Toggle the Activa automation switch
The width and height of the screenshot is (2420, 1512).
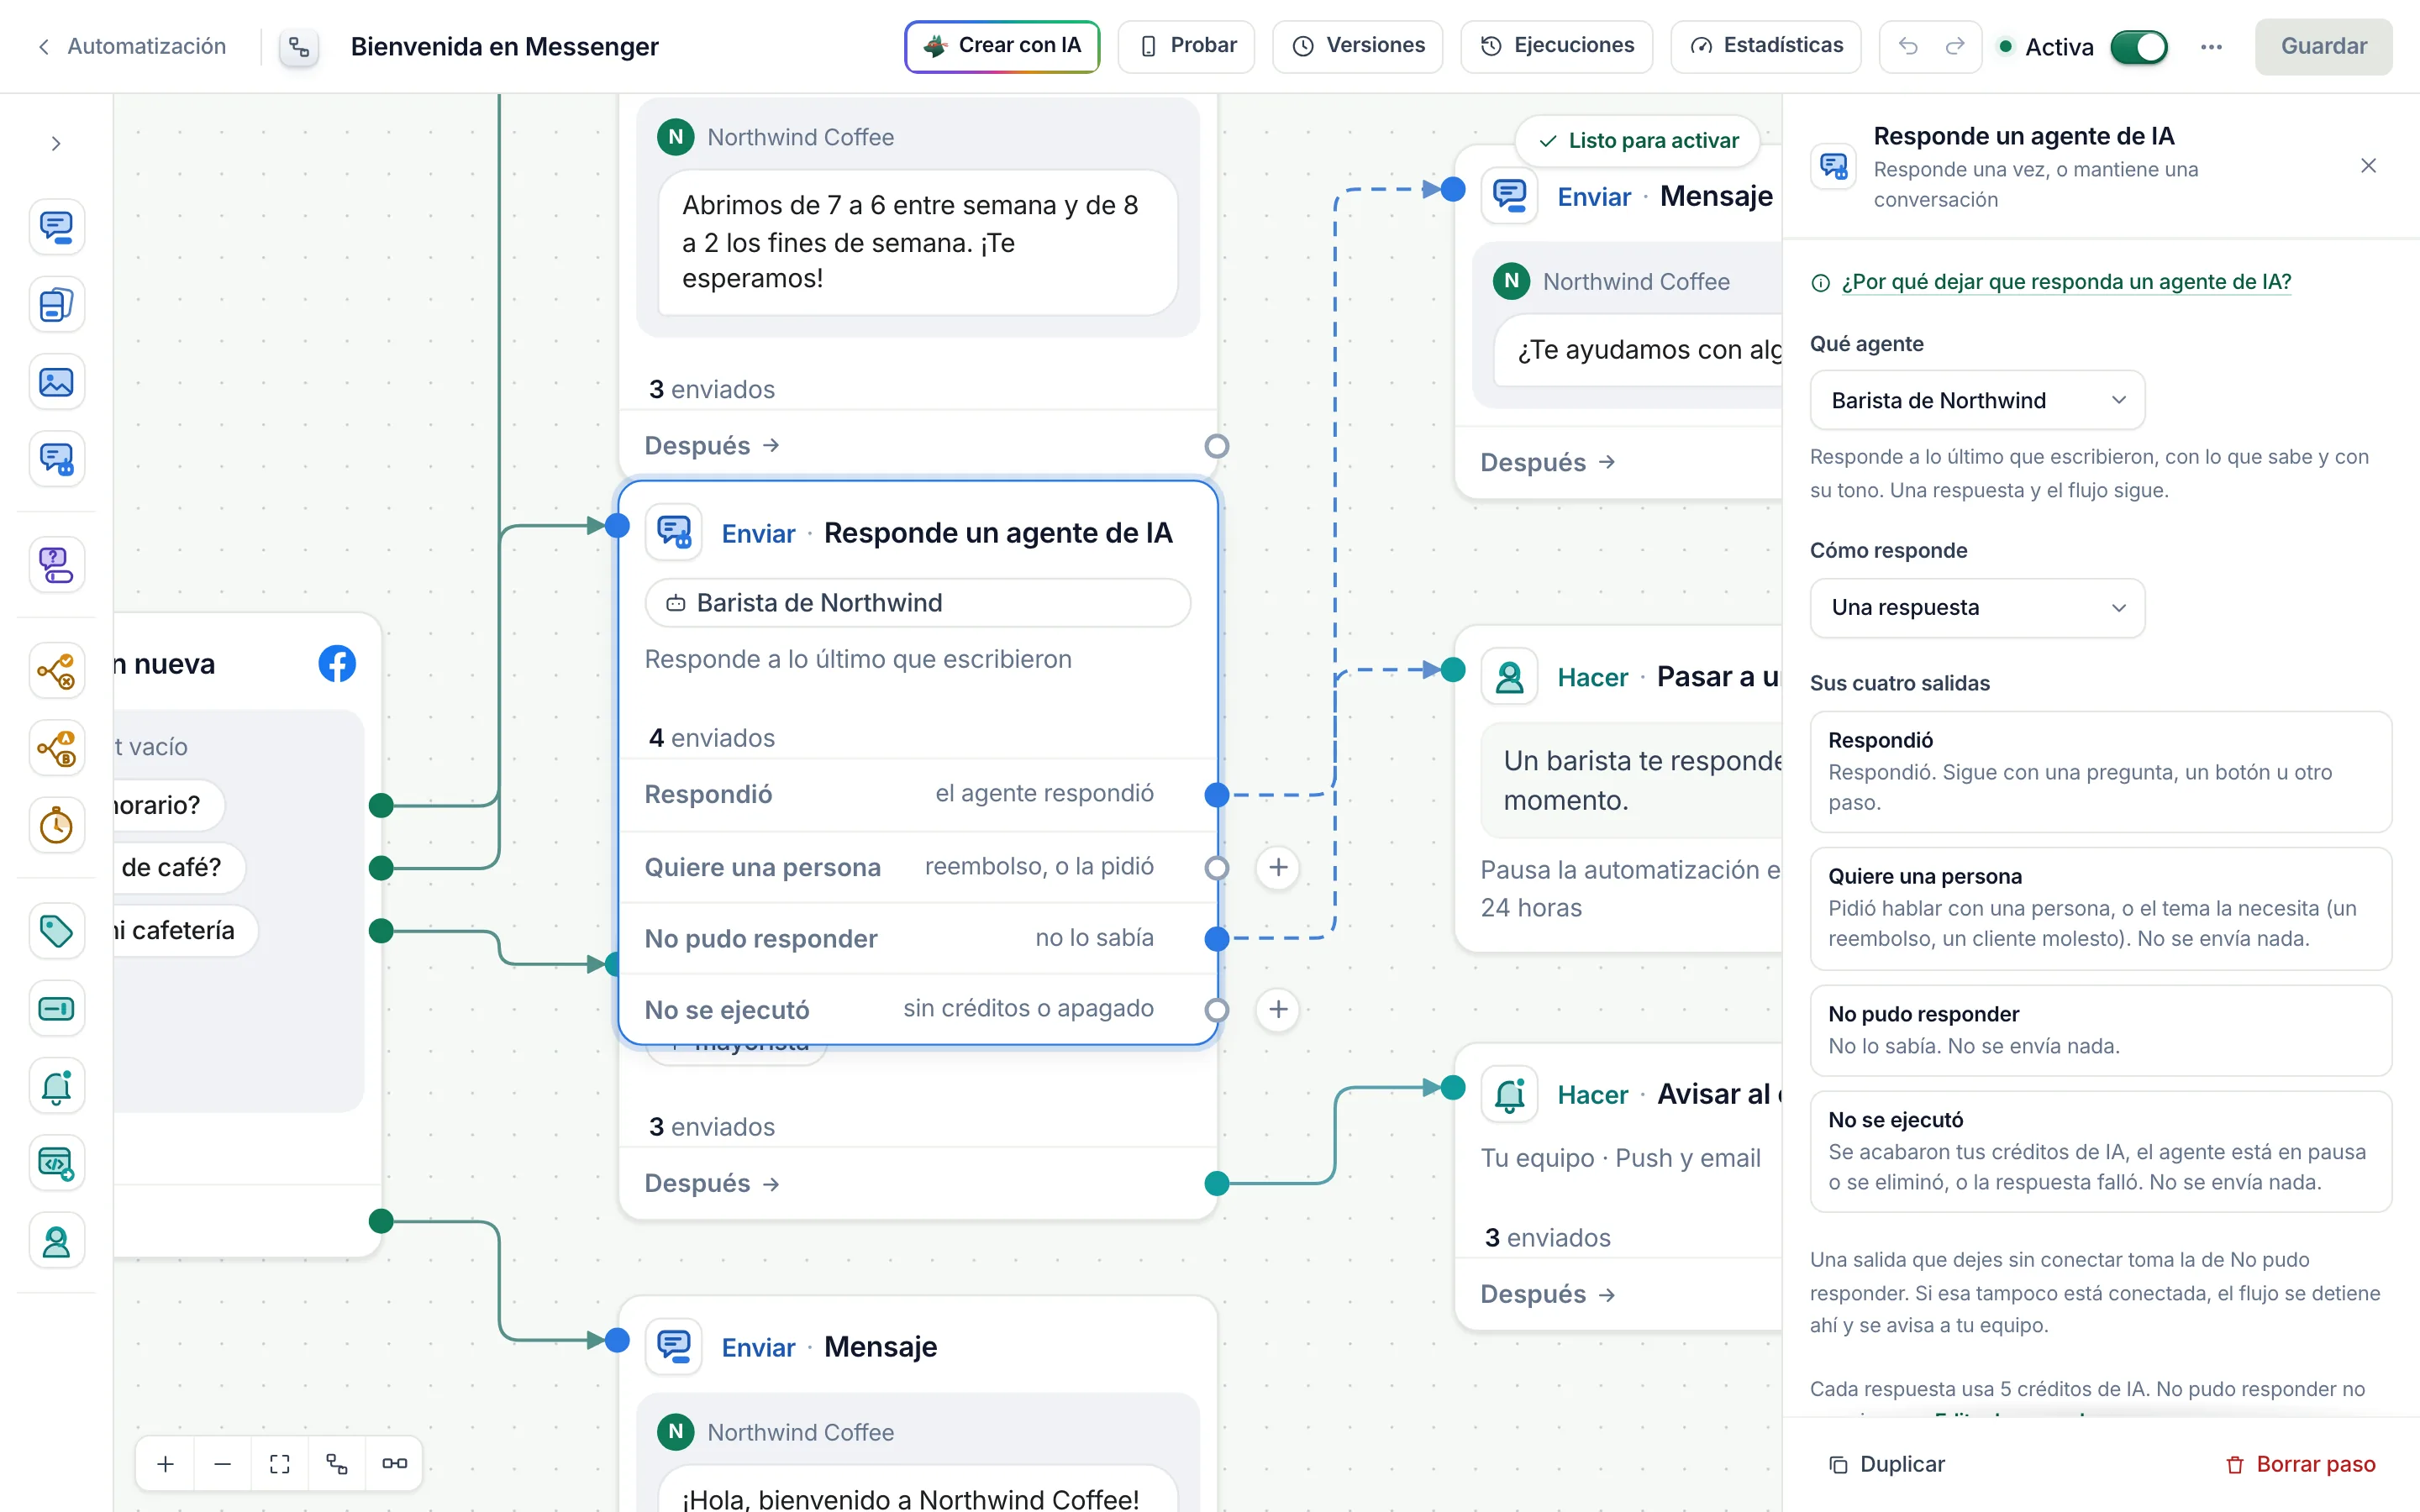click(2139, 47)
